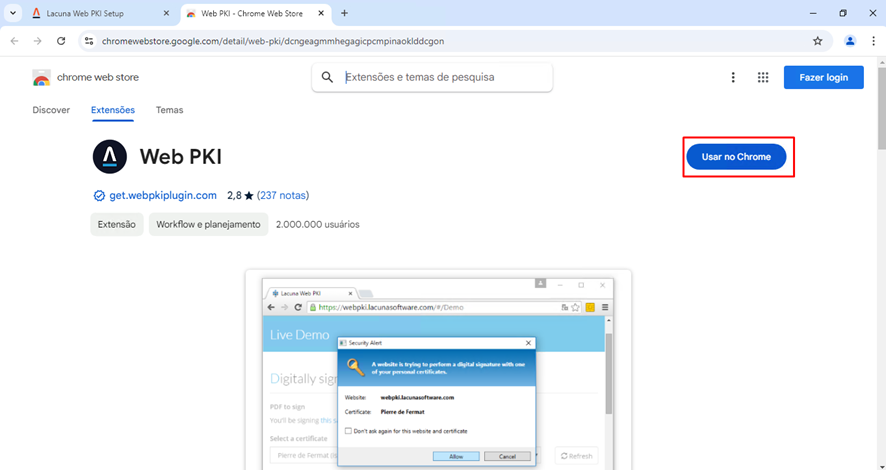
Task: Click the page vertical scrollbar
Action: pyautogui.click(x=881, y=107)
